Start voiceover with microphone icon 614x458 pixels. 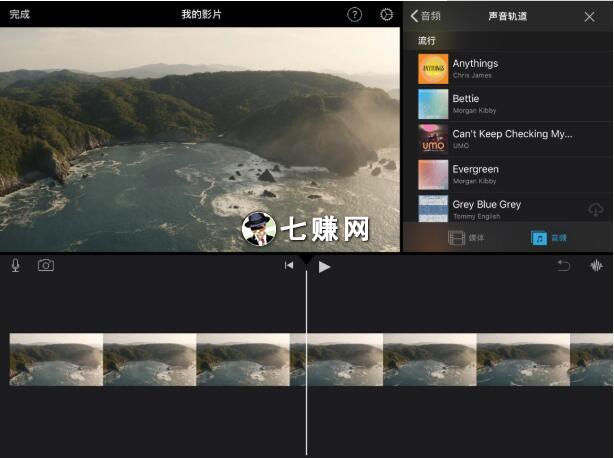point(15,265)
